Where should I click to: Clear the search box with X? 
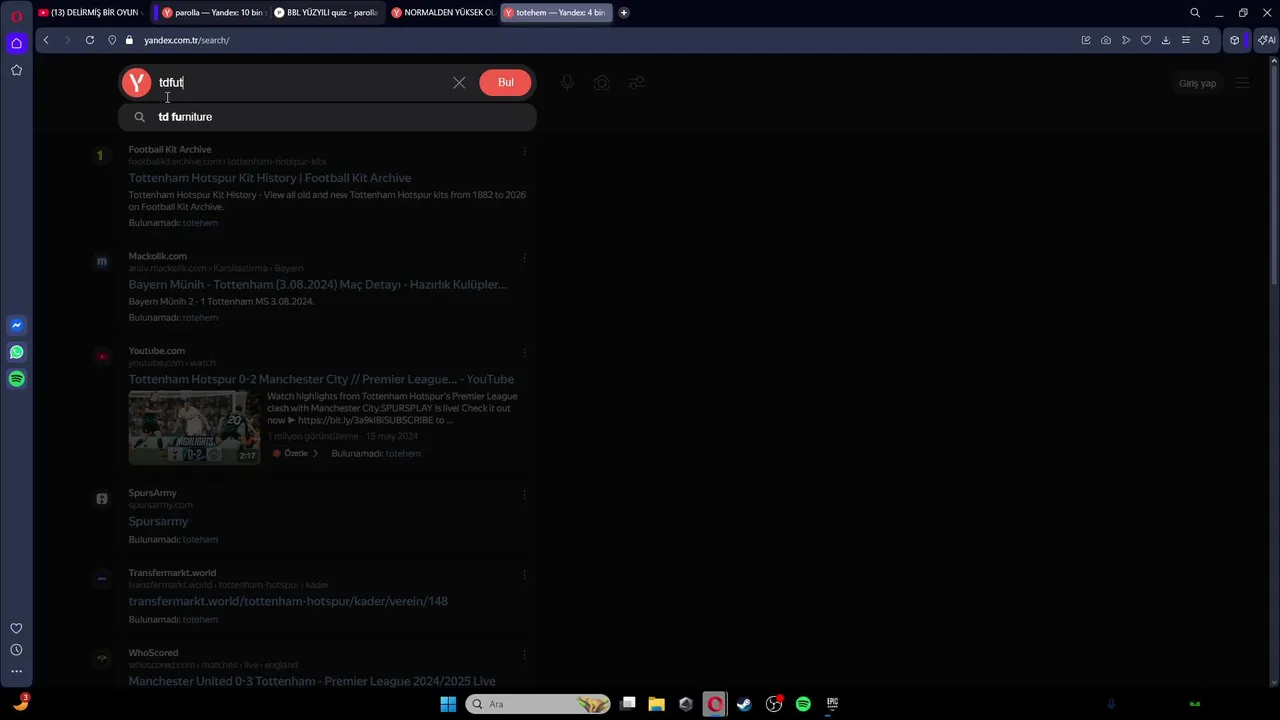459,83
